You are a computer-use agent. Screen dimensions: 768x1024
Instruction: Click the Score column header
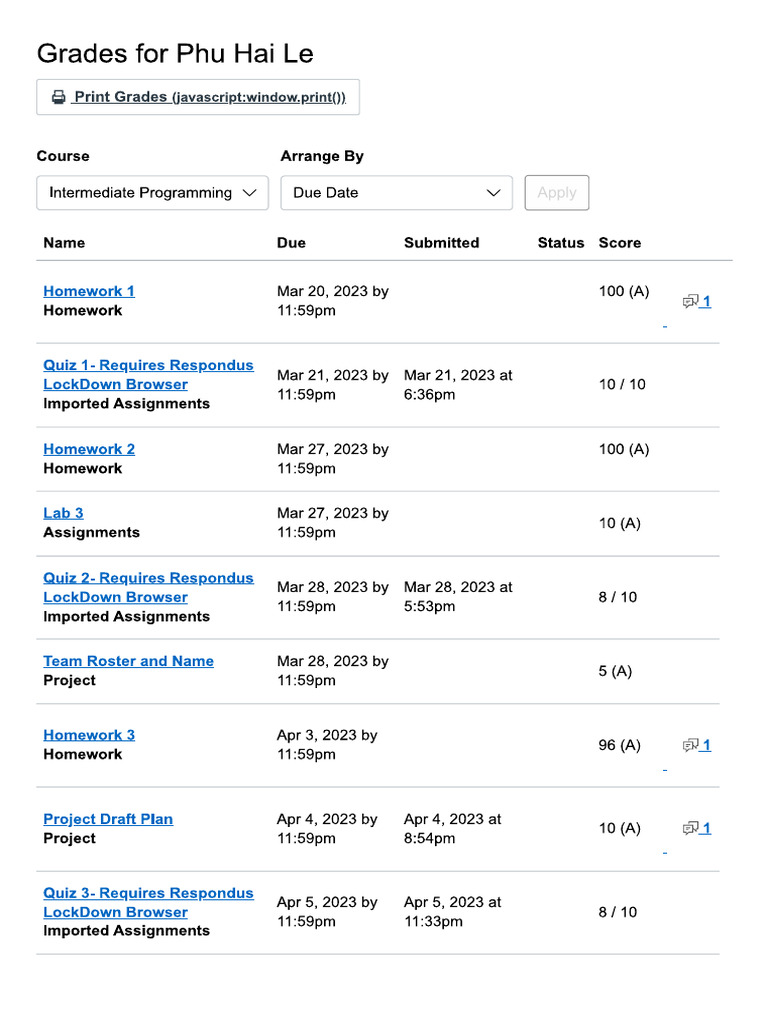620,243
